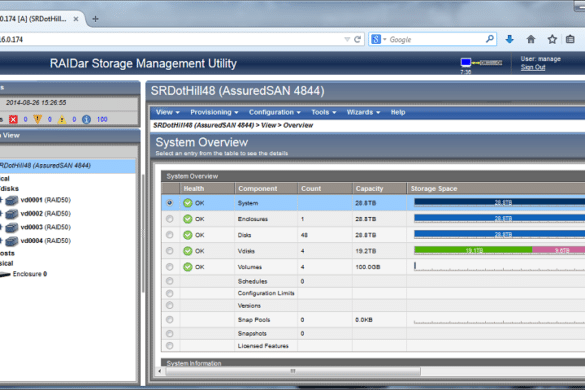Select the Snap Pools radio button
The width and height of the screenshot is (585, 390).
(x=170, y=320)
